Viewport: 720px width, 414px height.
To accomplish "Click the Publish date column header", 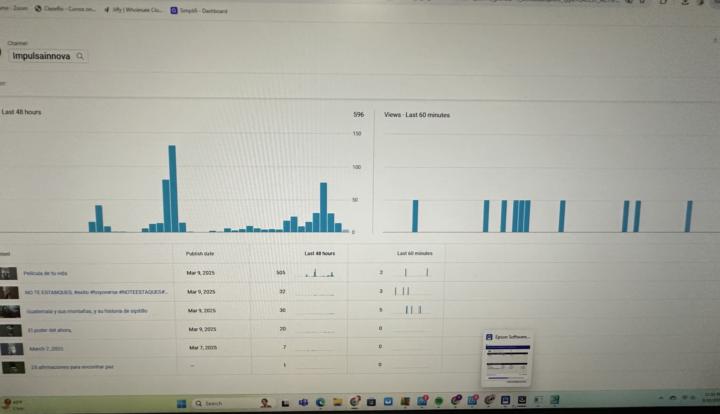I will pyautogui.click(x=200, y=253).
